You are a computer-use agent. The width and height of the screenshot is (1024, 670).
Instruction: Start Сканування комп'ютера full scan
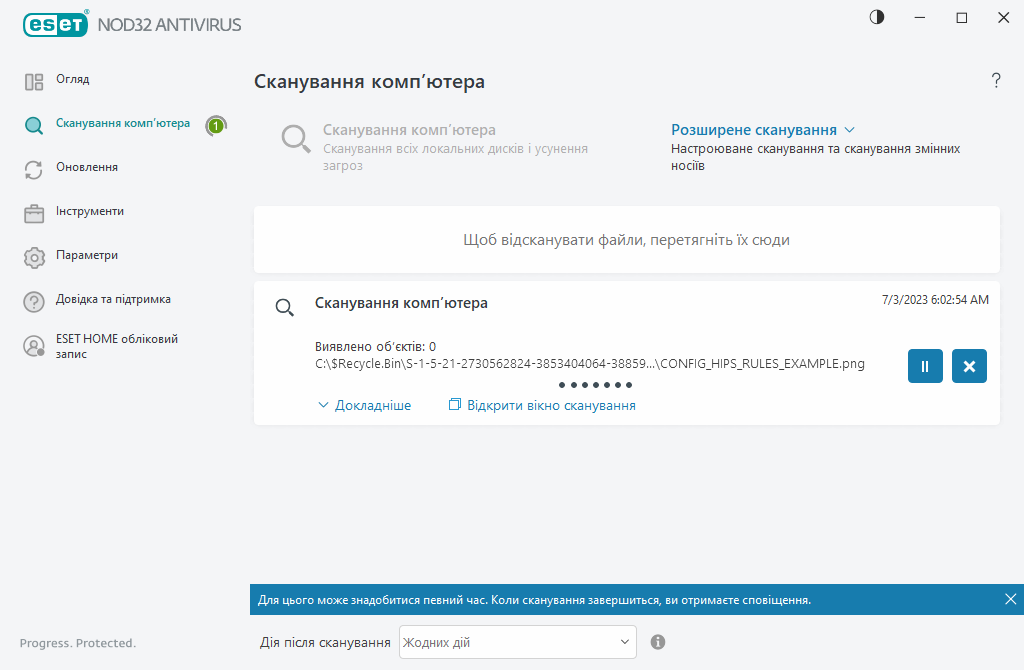409,130
